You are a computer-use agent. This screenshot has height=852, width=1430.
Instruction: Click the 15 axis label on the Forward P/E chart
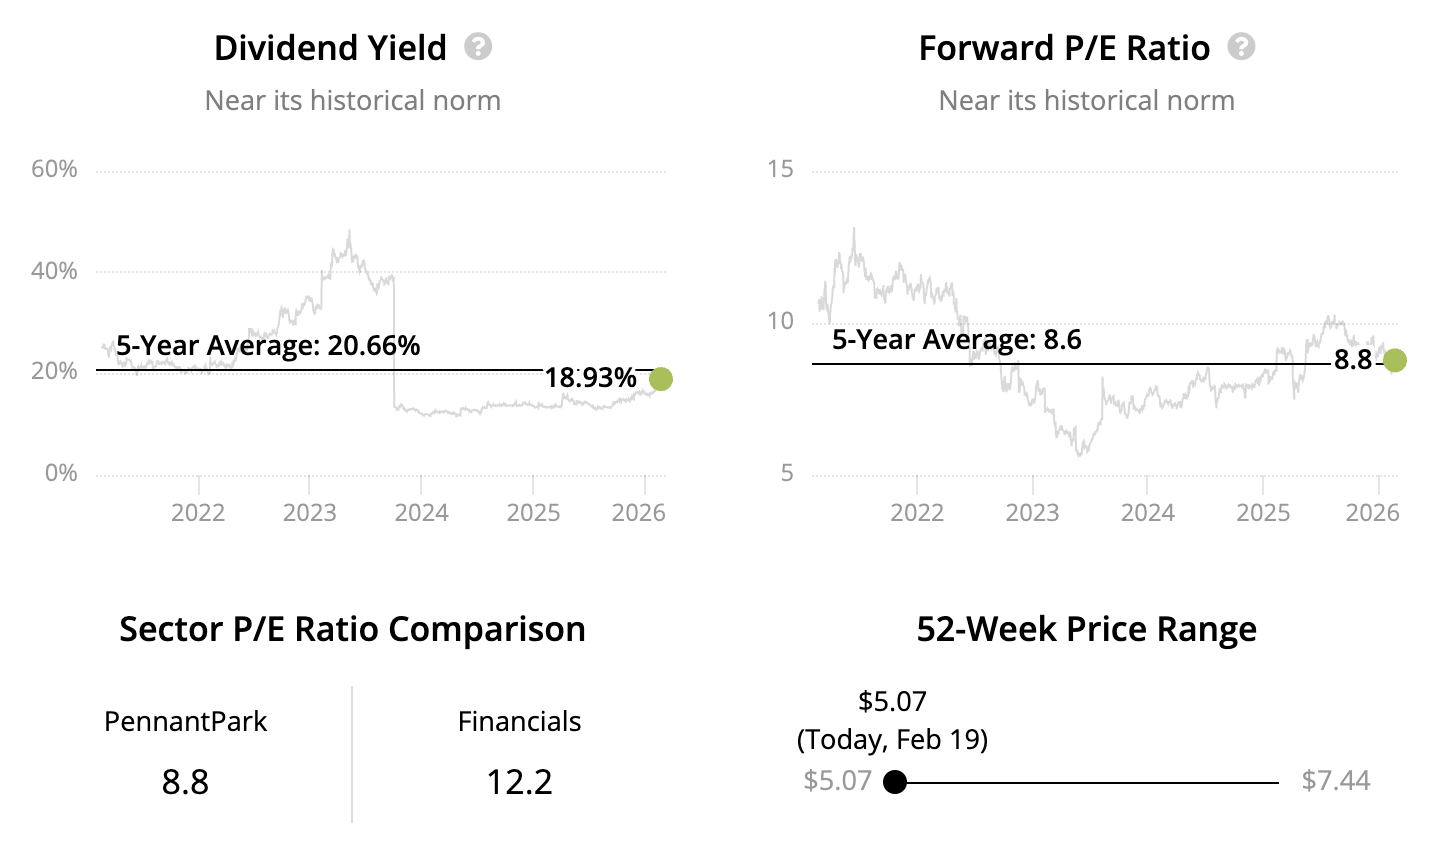[780, 169]
